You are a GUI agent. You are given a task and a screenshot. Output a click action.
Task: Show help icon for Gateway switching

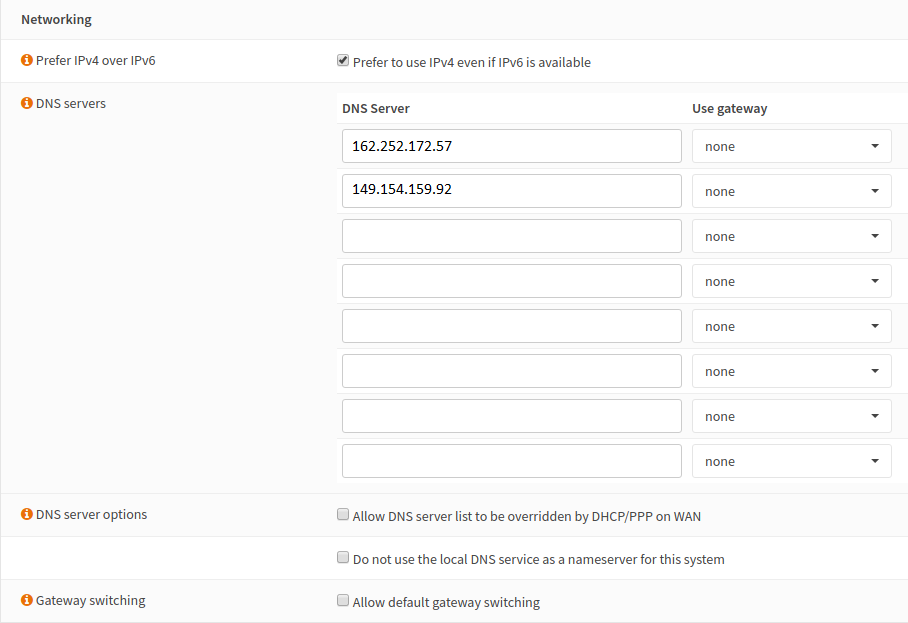click(x=27, y=600)
